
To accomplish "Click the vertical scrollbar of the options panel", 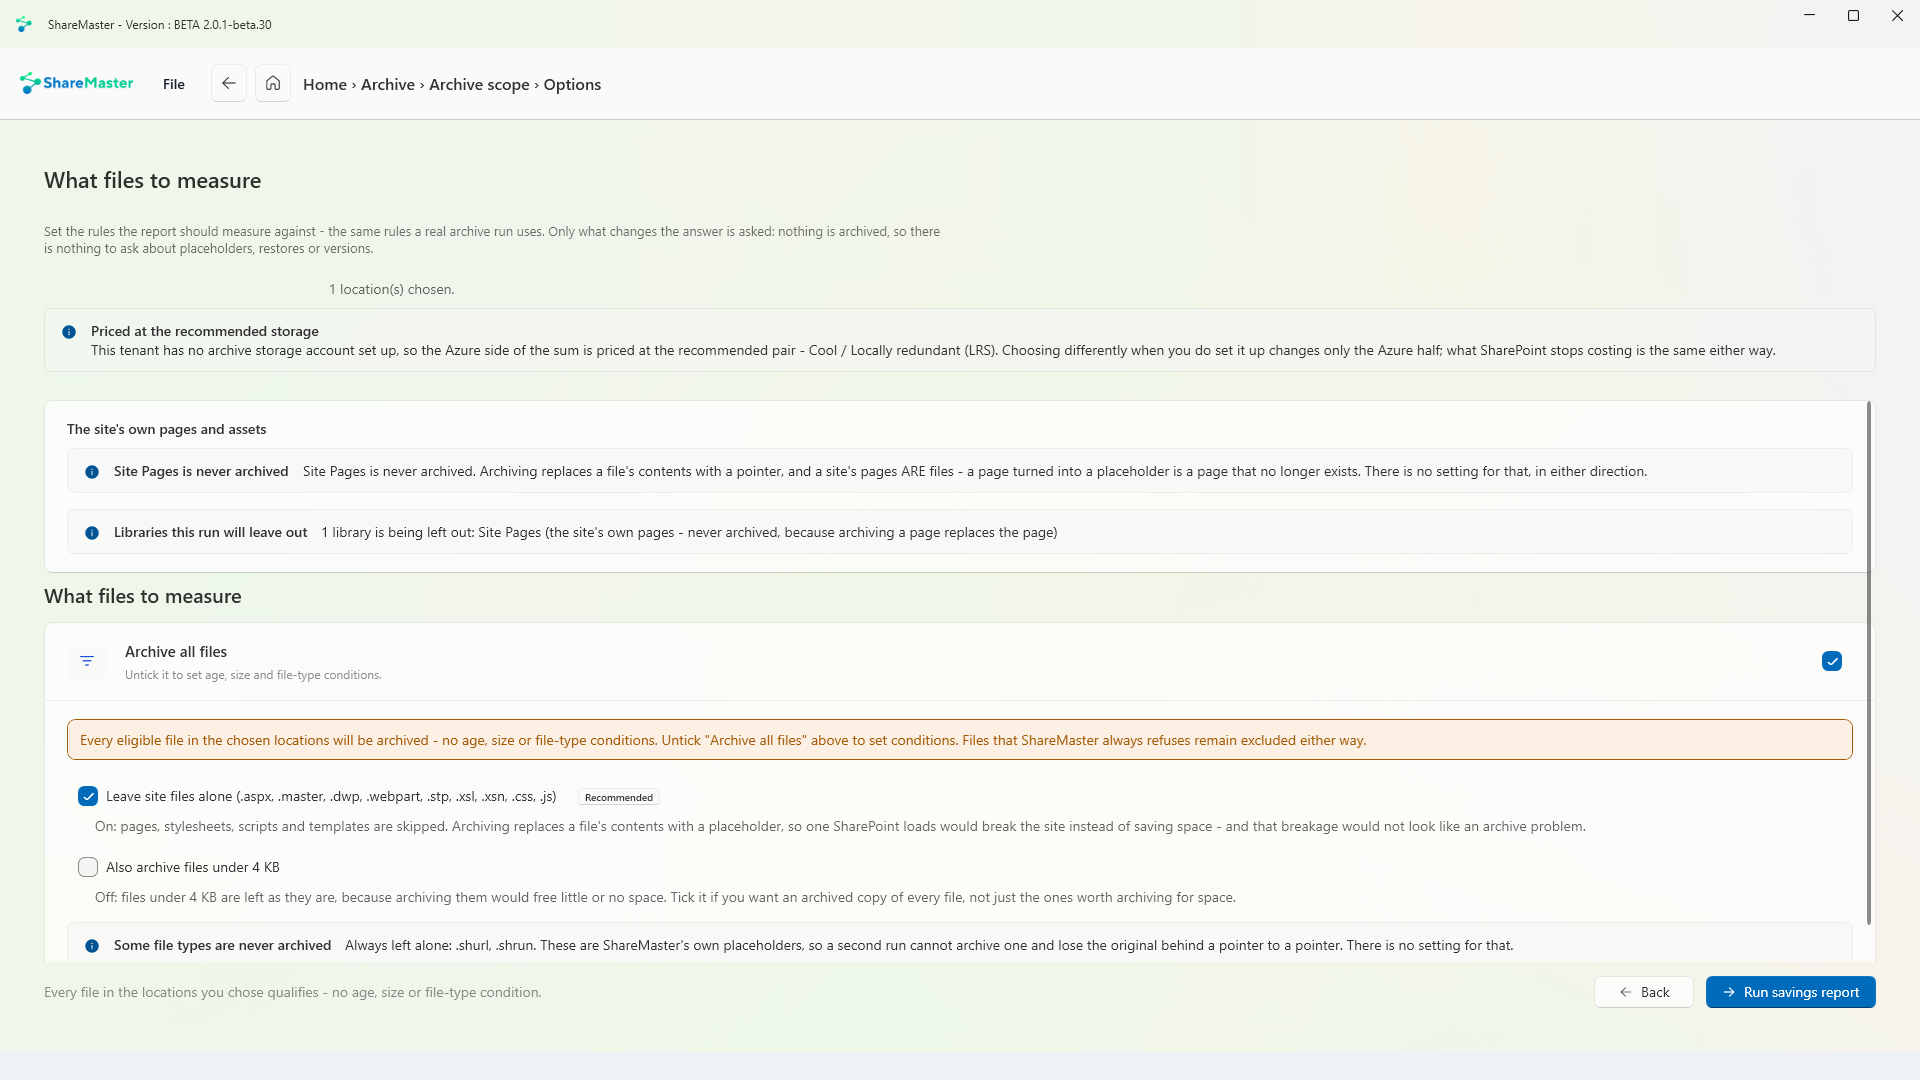I will 1868,663.
